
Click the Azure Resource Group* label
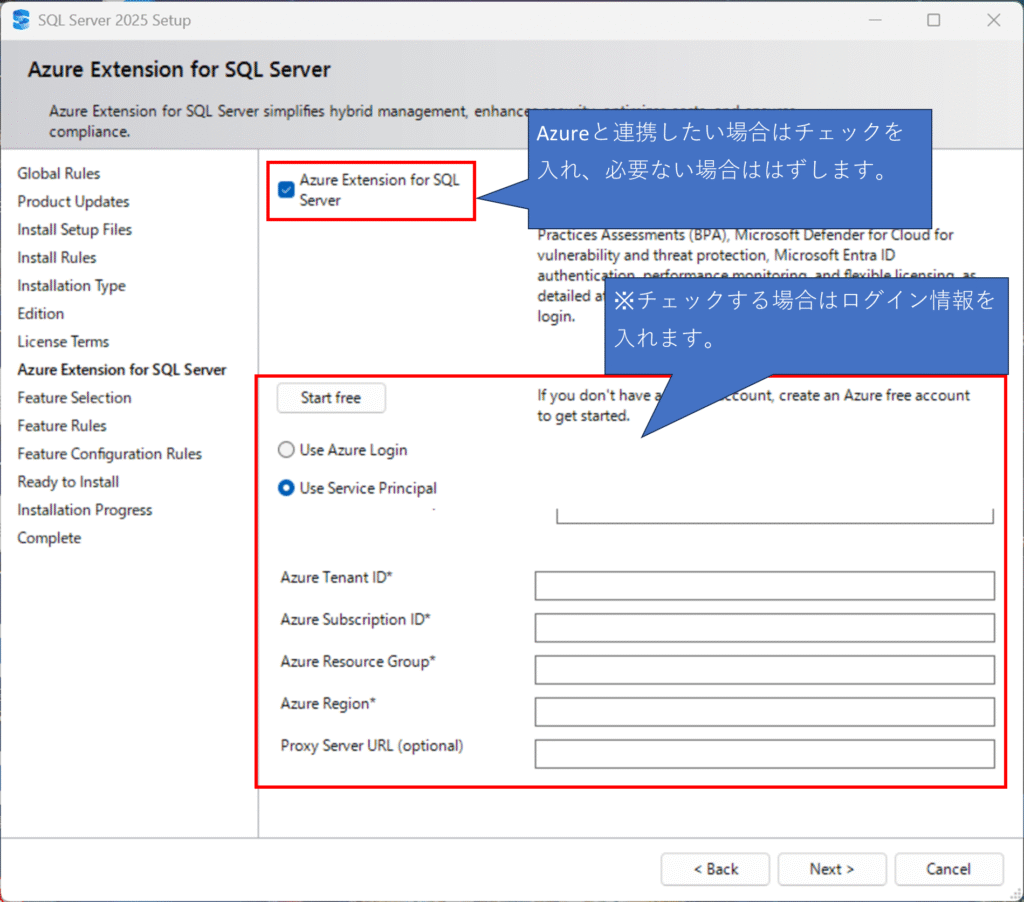point(358,662)
